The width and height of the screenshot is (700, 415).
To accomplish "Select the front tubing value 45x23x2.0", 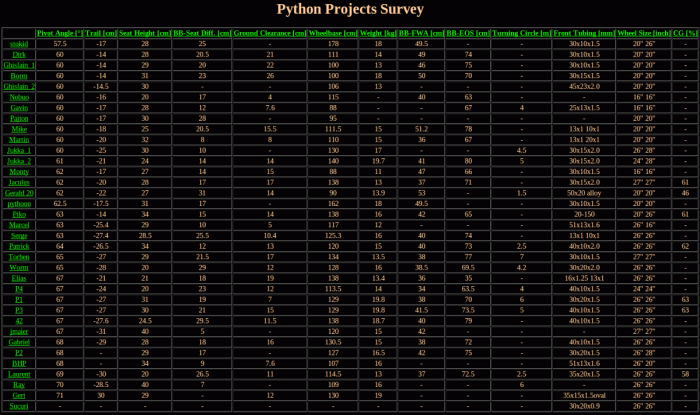I will point(584,87).
